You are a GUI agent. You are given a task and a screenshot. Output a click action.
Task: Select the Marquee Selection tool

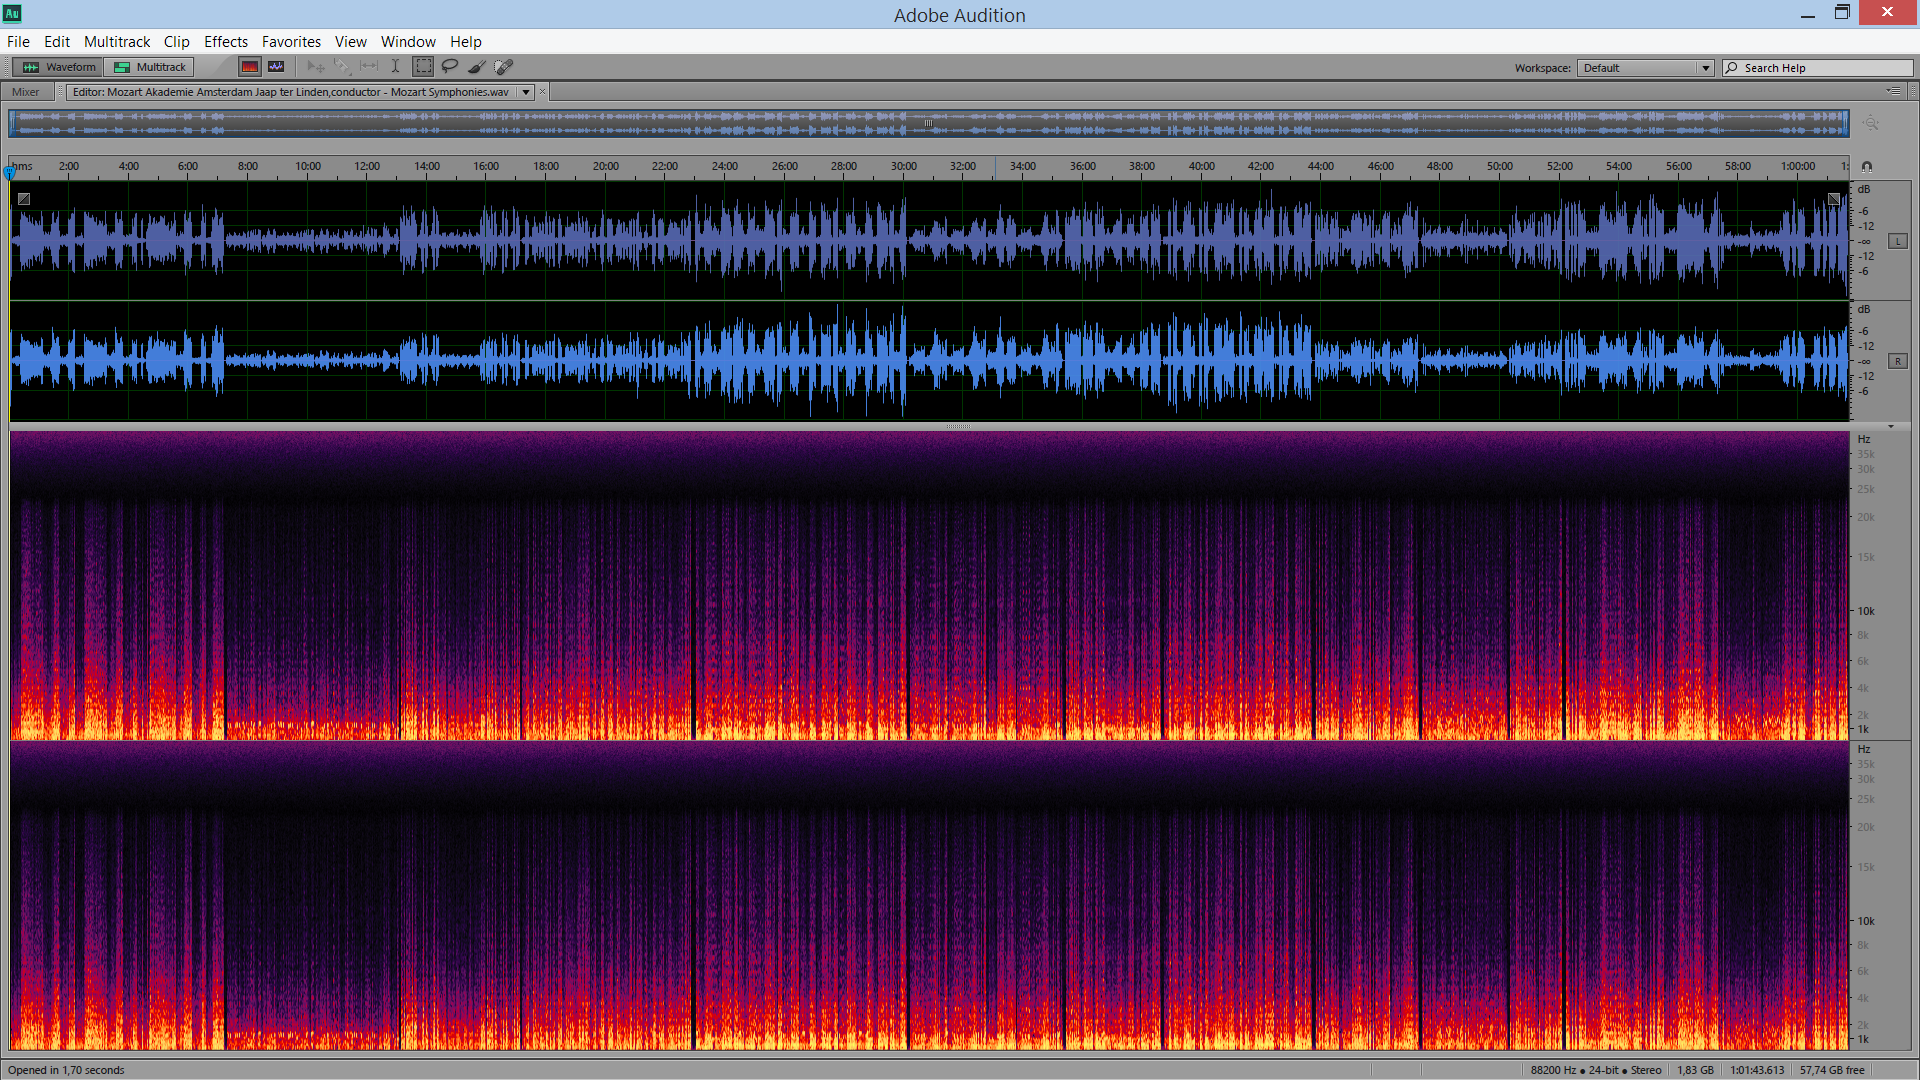click(x=424, y=67)
